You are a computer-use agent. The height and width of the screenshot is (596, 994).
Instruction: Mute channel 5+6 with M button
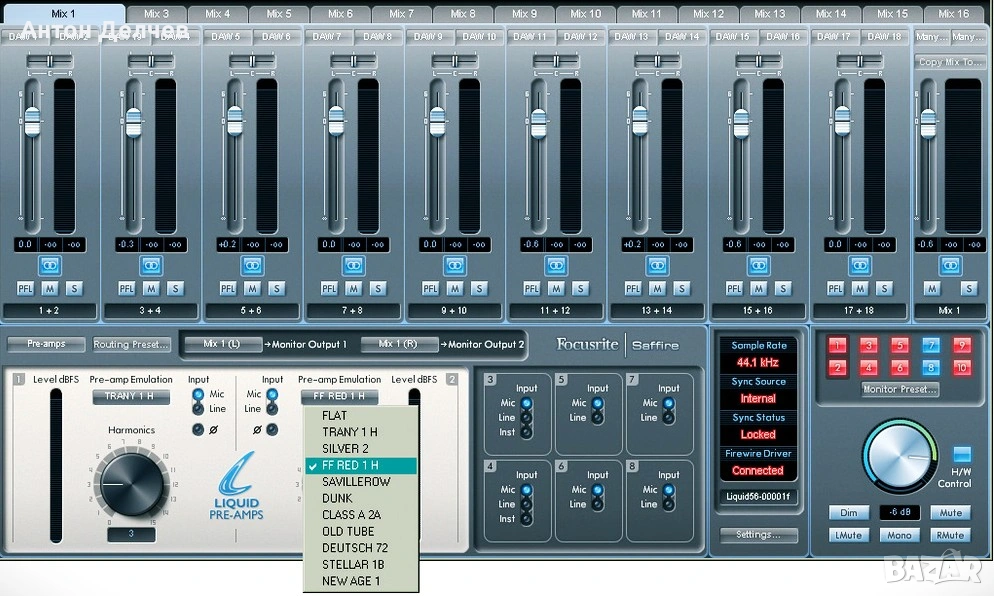252,289
